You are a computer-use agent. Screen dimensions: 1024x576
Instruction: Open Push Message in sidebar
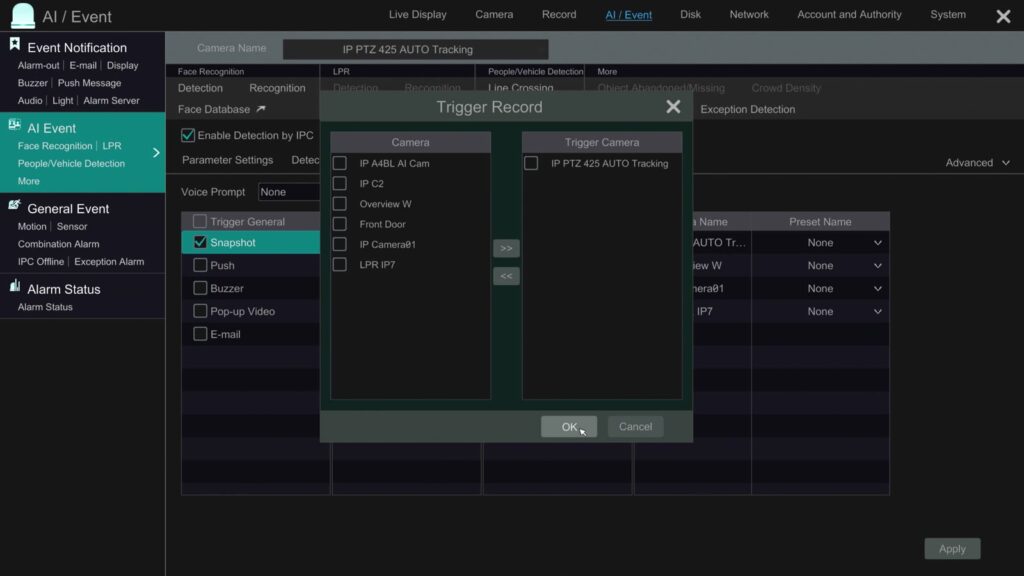89,83
